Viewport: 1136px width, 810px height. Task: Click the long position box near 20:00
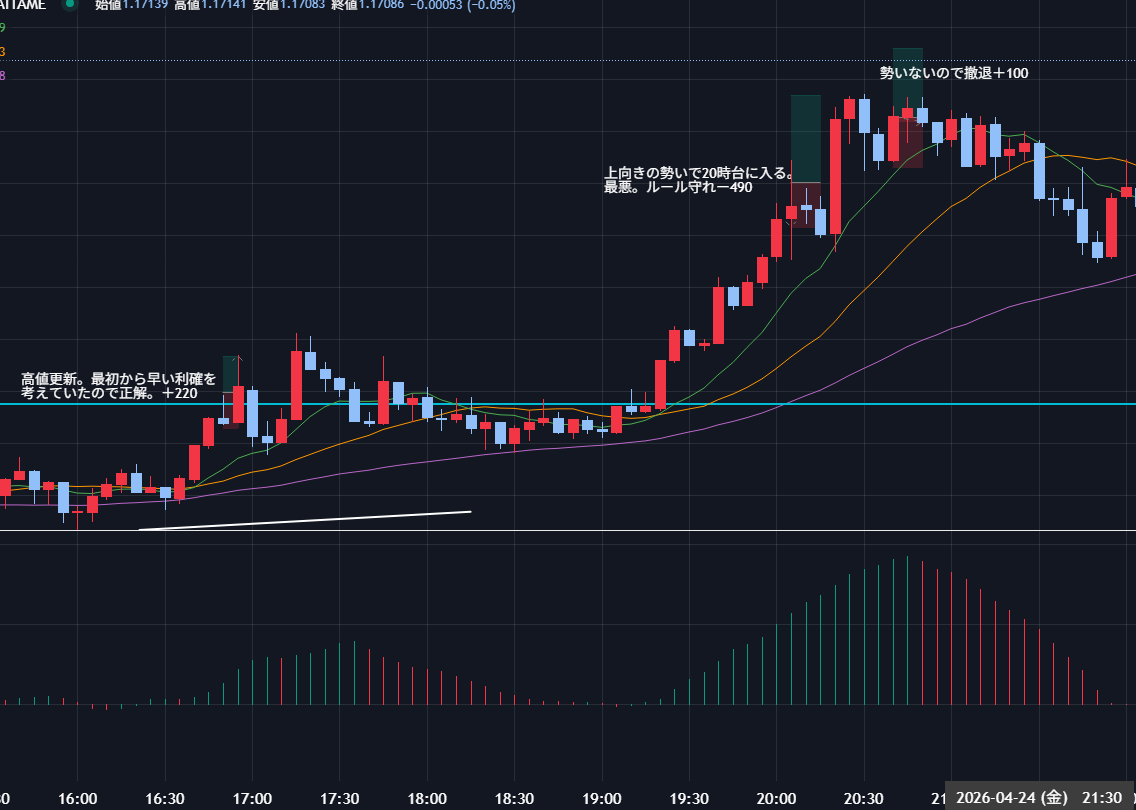coord(805,140)
